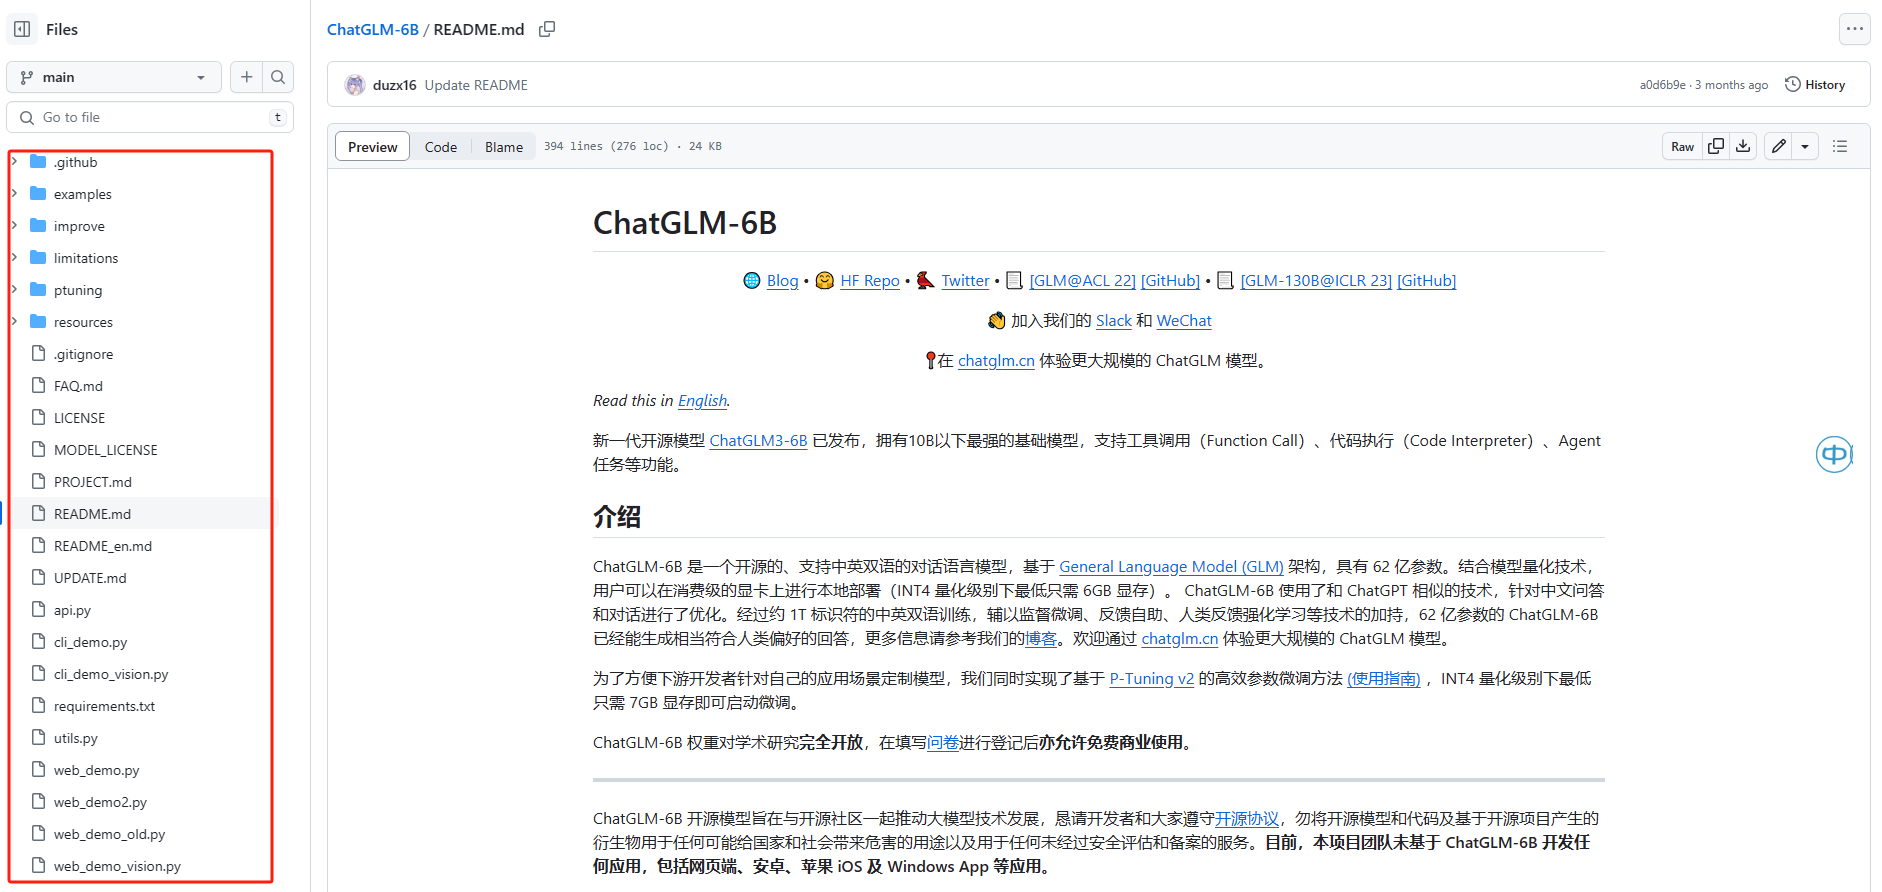The width and height of the screenshot is (1882, 892).
Task: Open the ChatGLM-6B repository breadcrumb
Action: [373, 29]
